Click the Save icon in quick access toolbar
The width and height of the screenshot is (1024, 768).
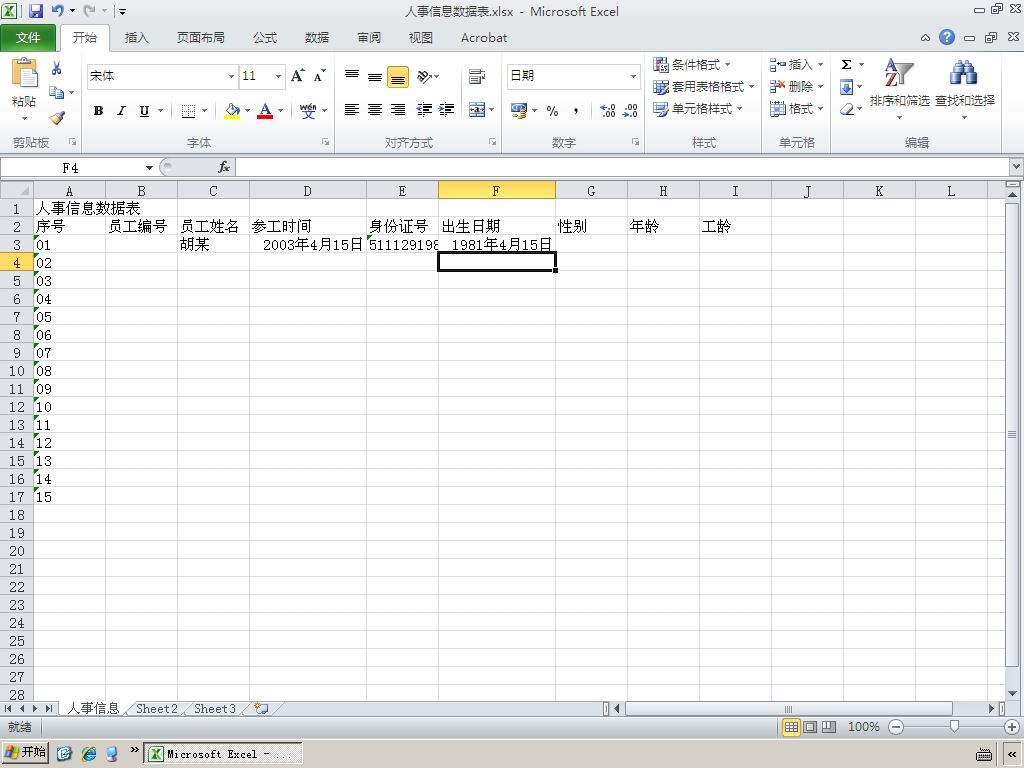[x=35, y=11]
